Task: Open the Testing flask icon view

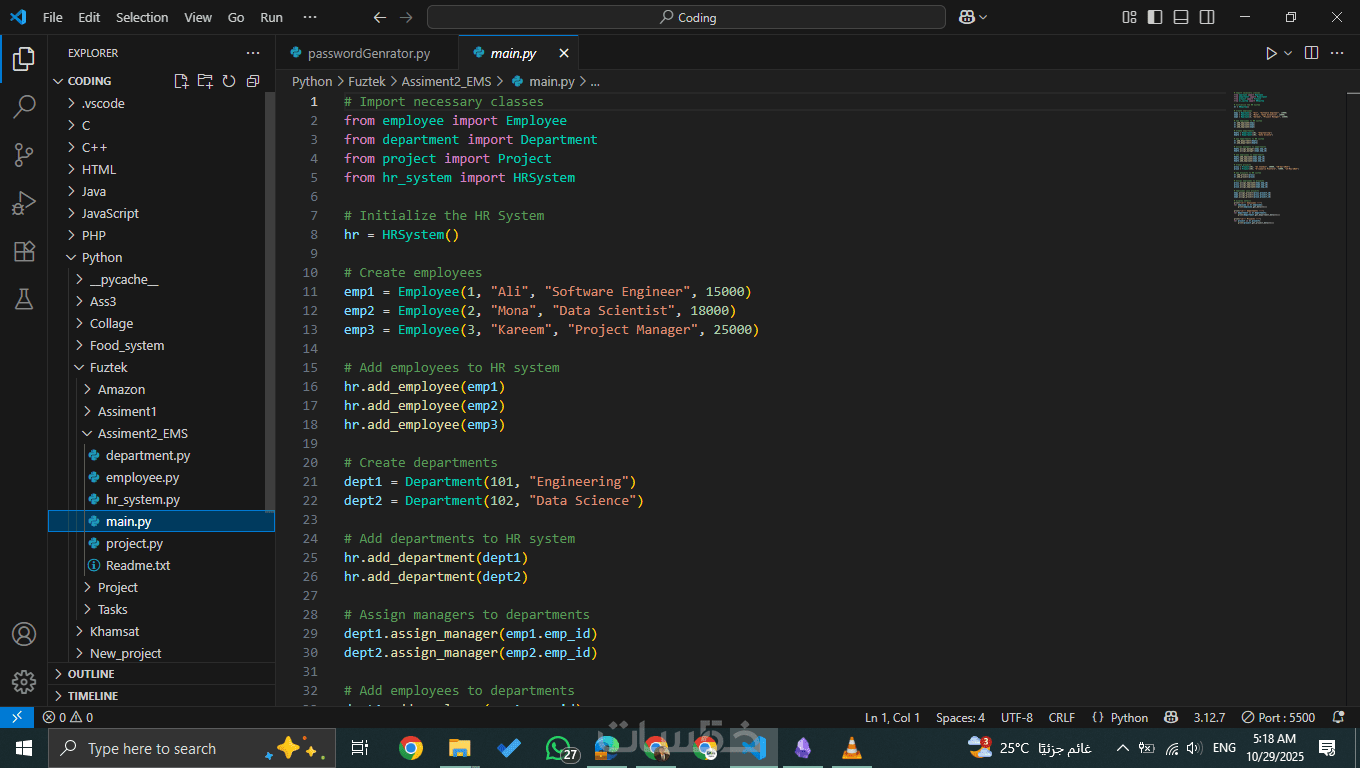Action: [24, 298]
